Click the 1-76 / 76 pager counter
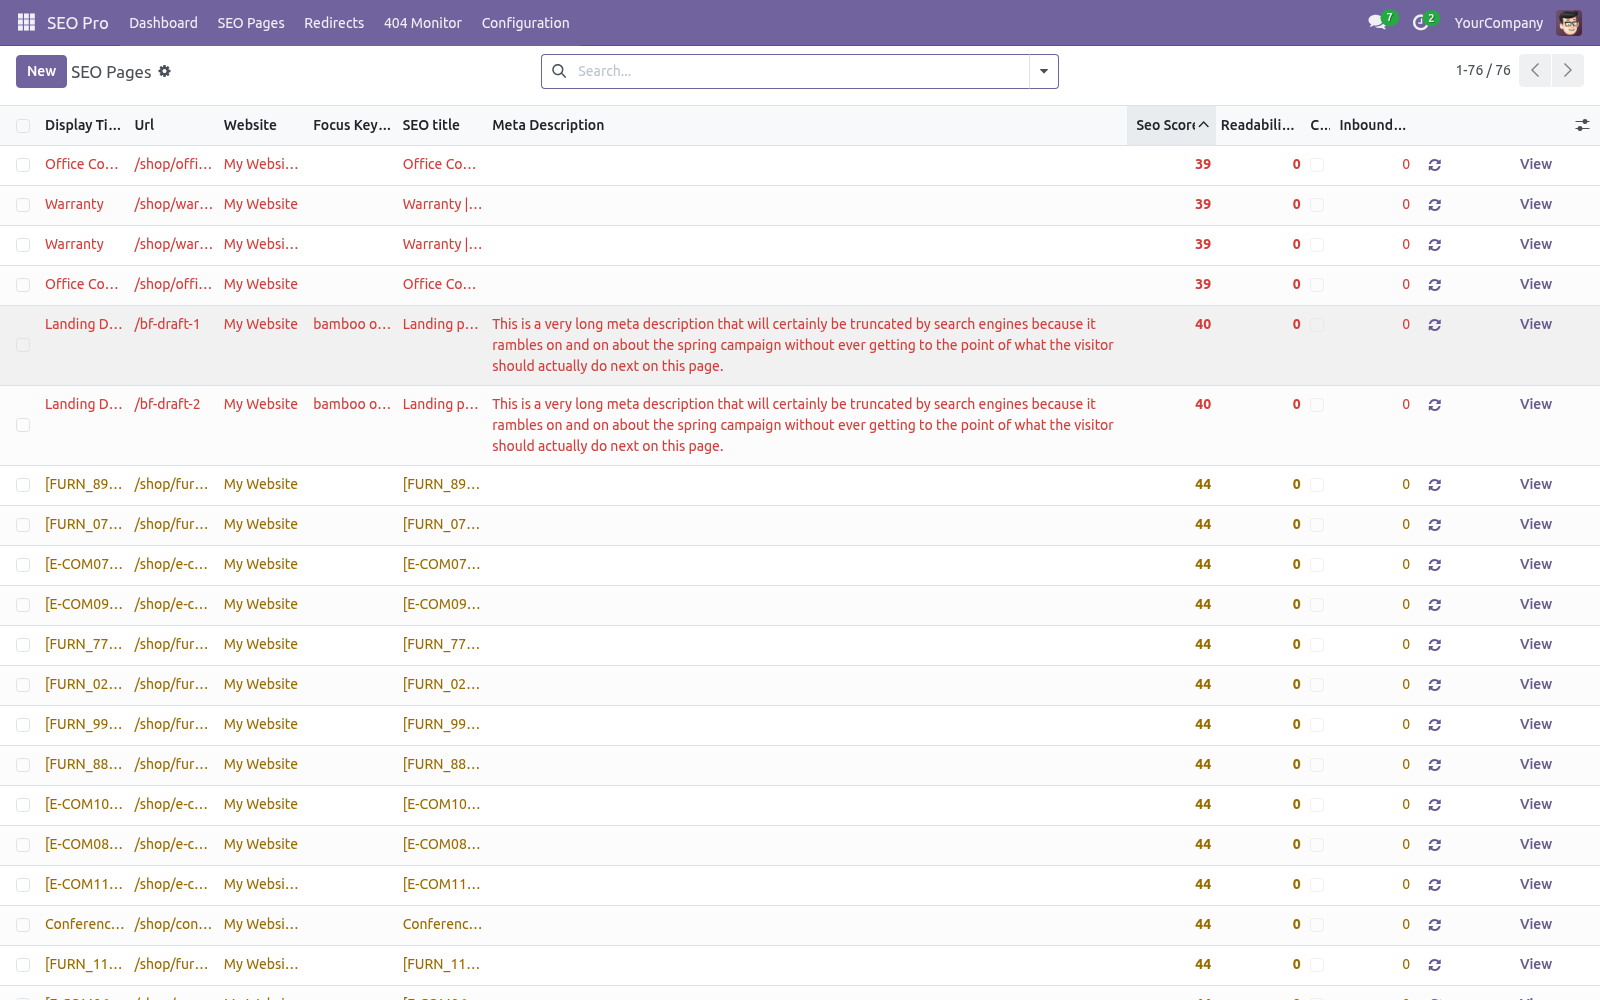The image size is (1600, 1000). [x=1483, y=70]
